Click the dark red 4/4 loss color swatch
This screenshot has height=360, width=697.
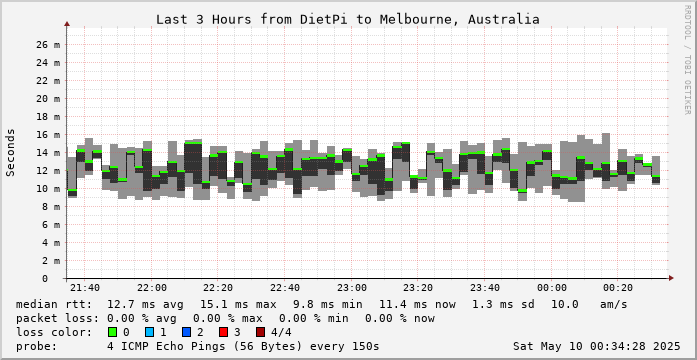point(261,332)
